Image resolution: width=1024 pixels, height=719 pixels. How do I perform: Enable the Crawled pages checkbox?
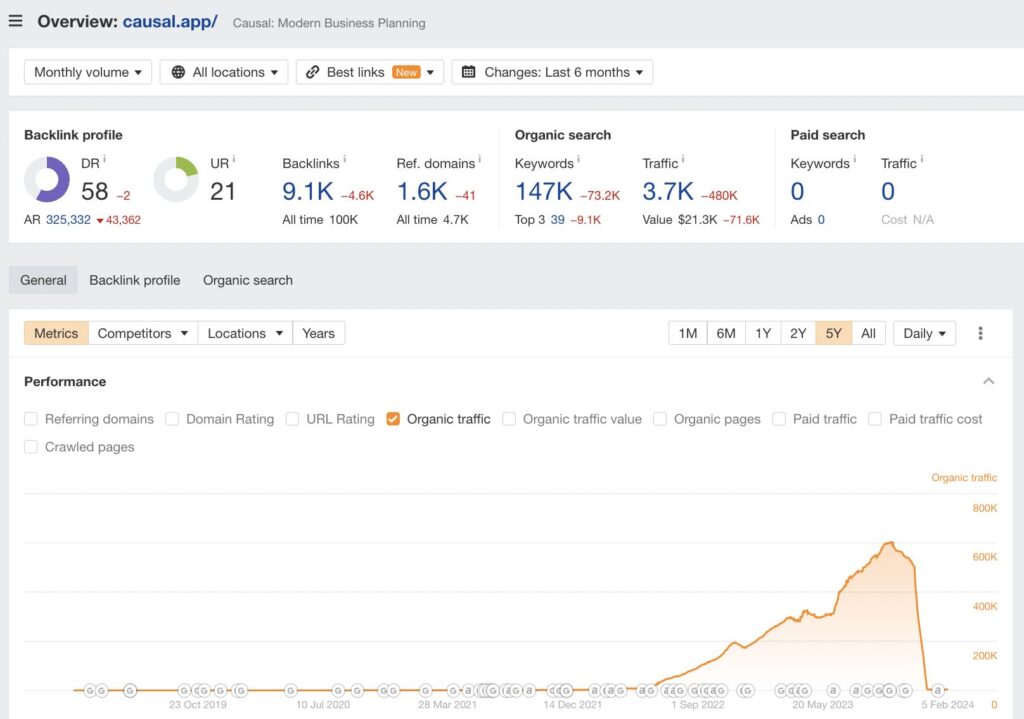click(x=31, y=447)
